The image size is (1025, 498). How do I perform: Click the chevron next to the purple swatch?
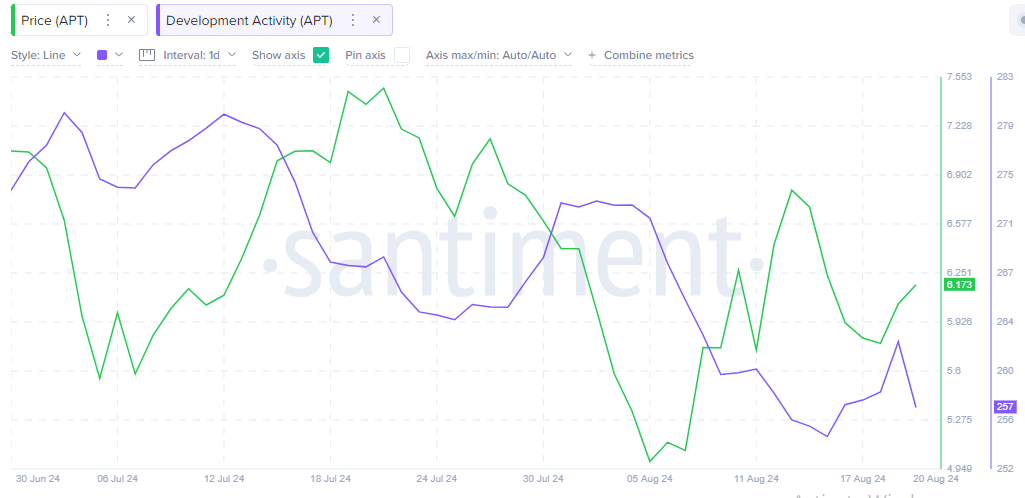pyautogui.click(x=118, y=55)
